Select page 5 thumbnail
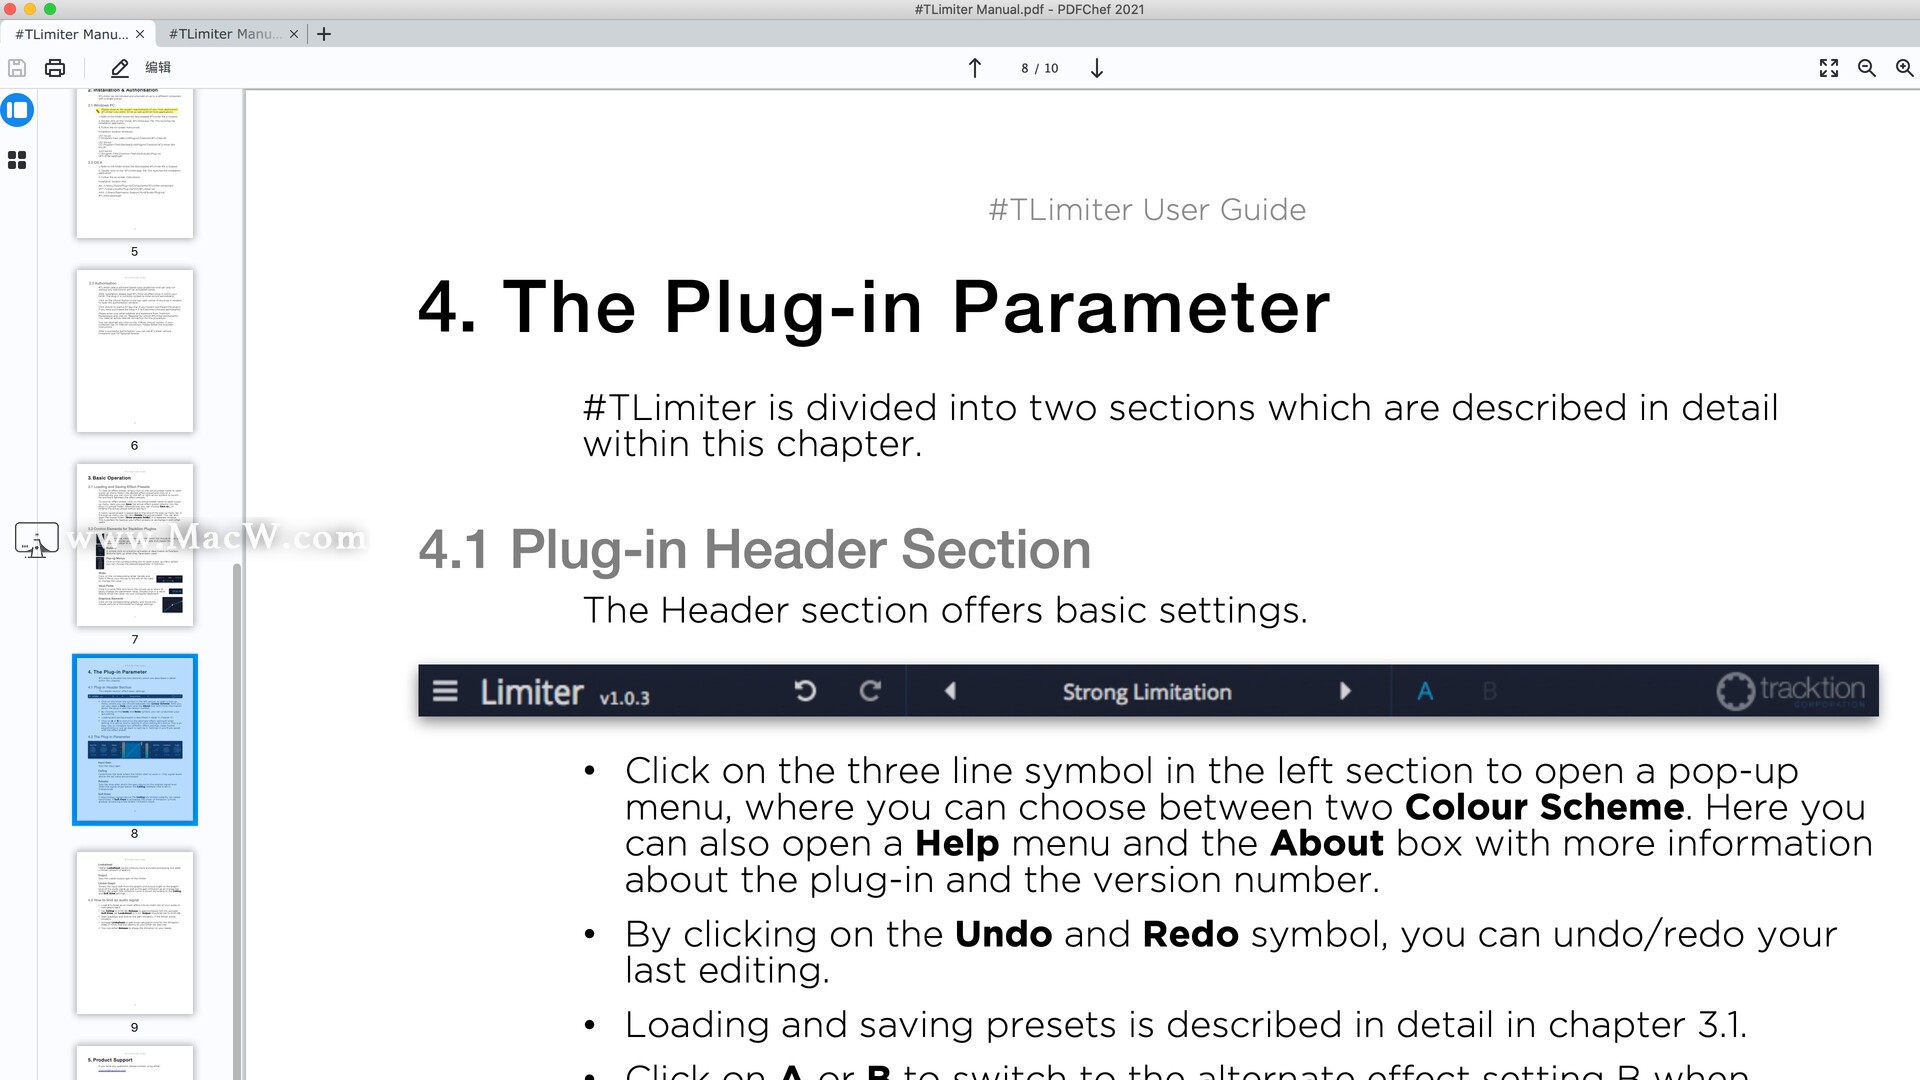 pyautogui.click(x=135, y=163)
